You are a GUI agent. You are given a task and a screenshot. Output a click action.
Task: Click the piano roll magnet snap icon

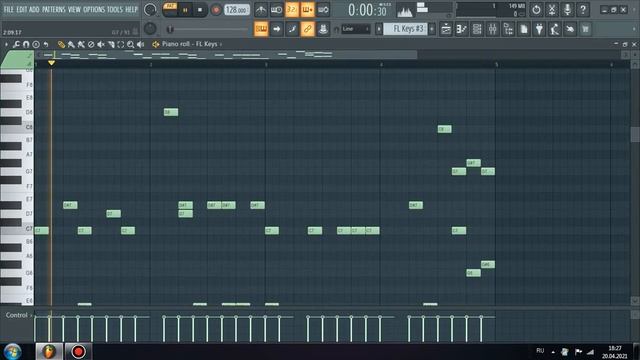click(26, 44)
